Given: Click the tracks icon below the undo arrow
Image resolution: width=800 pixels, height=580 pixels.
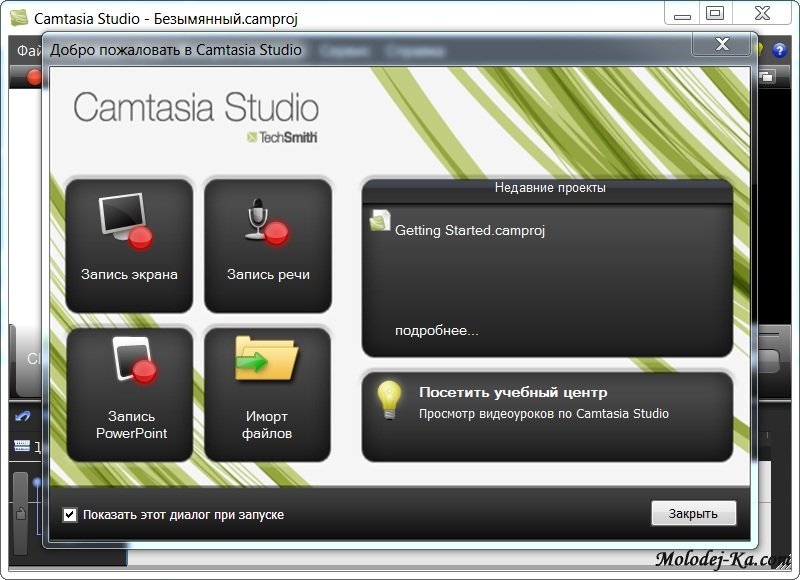Looking at the screenshot, I should pyautogui.click(x=22, y=446).
